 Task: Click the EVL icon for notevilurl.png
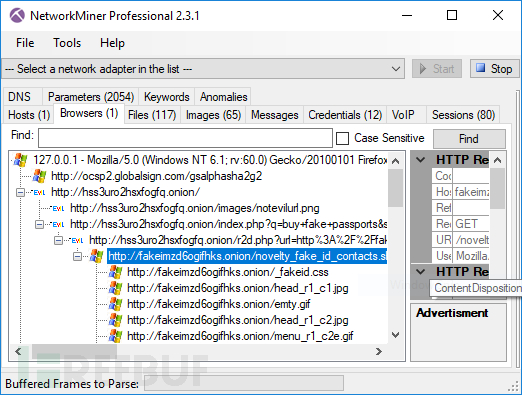(x=58, y=208)
